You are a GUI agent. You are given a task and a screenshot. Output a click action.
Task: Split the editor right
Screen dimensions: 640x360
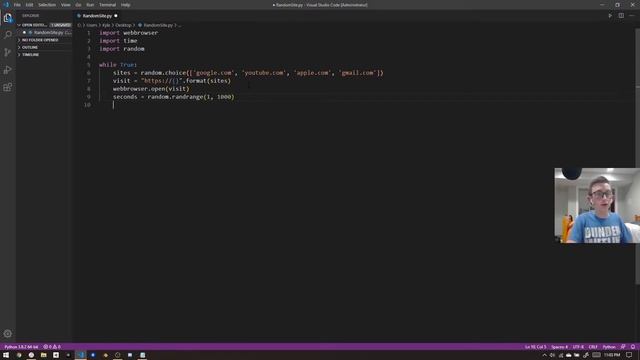click(621, 16)
